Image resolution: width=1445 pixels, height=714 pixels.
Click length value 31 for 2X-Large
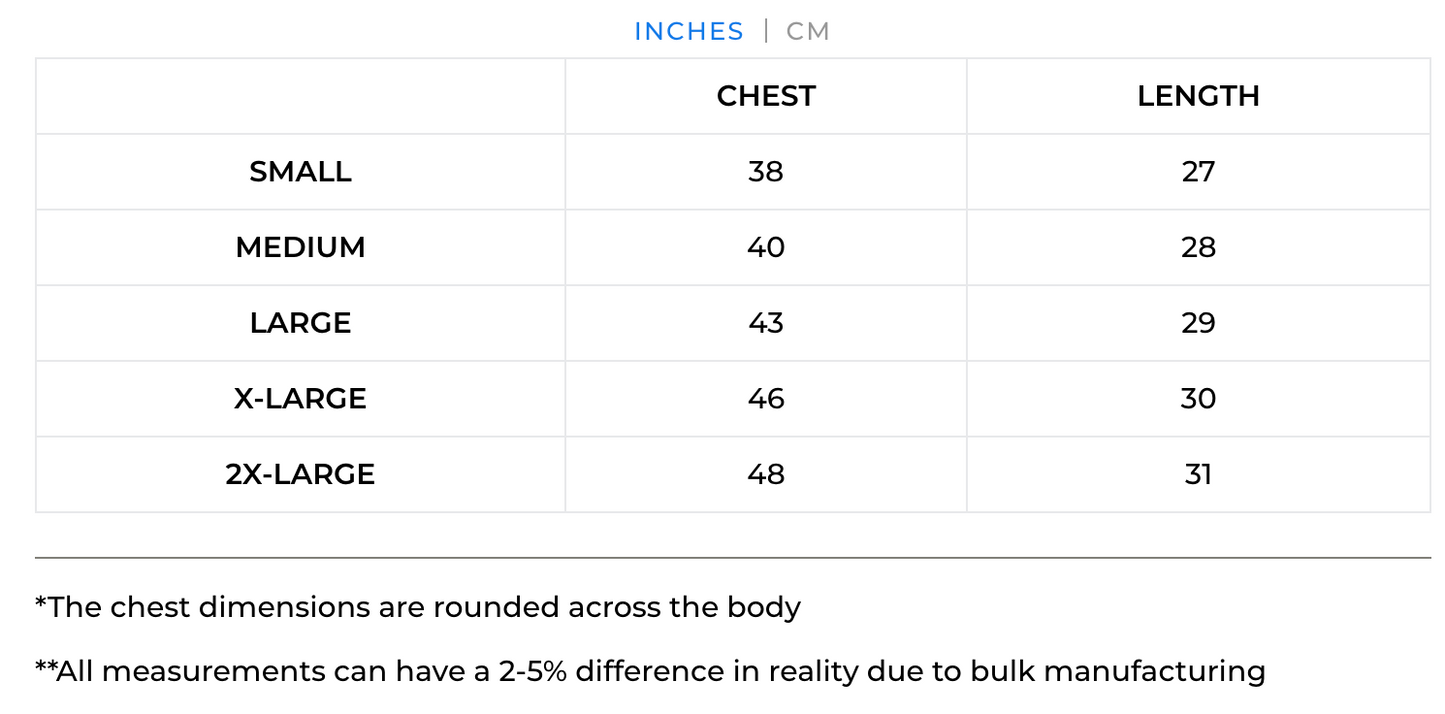[1198, 474]
